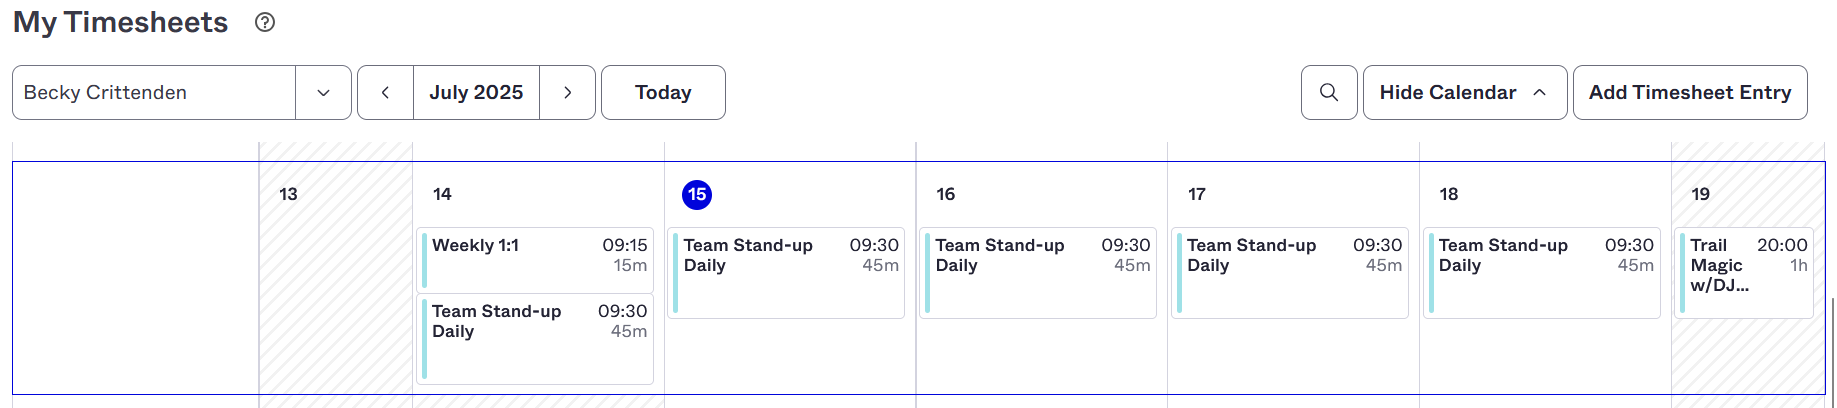Click the calendar's vertical scrollbar
Viewport: 1837px width, 408px height.
pyautogui.click(x=1833, y=350)
